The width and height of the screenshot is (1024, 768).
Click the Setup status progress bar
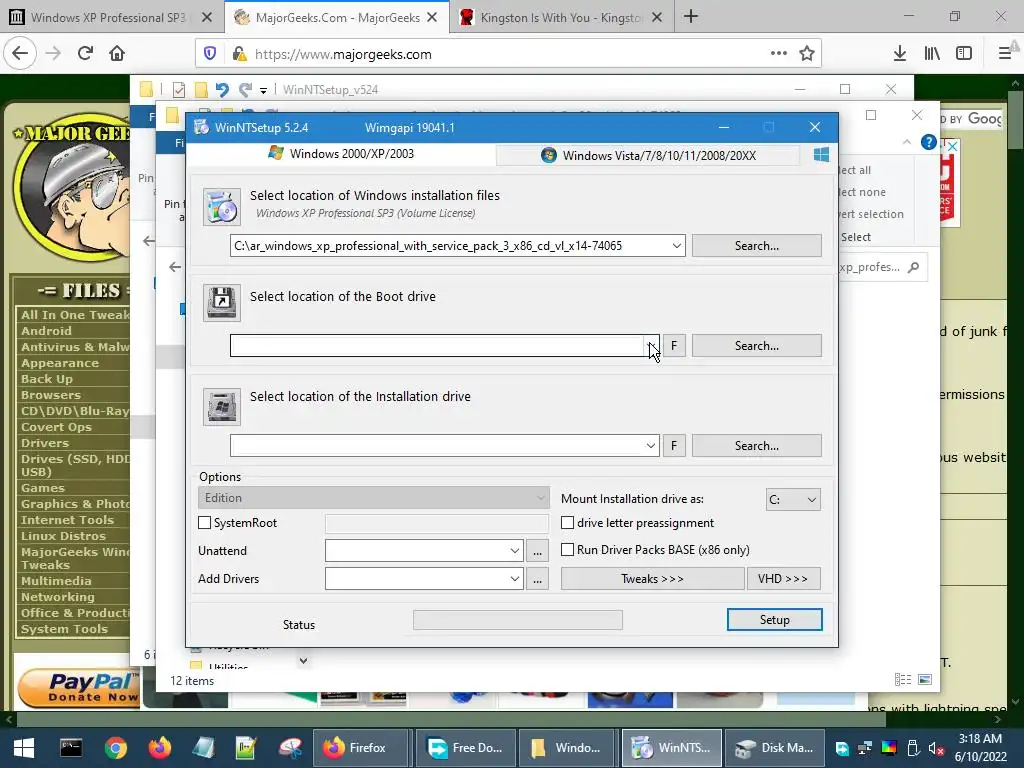[518, 620]
